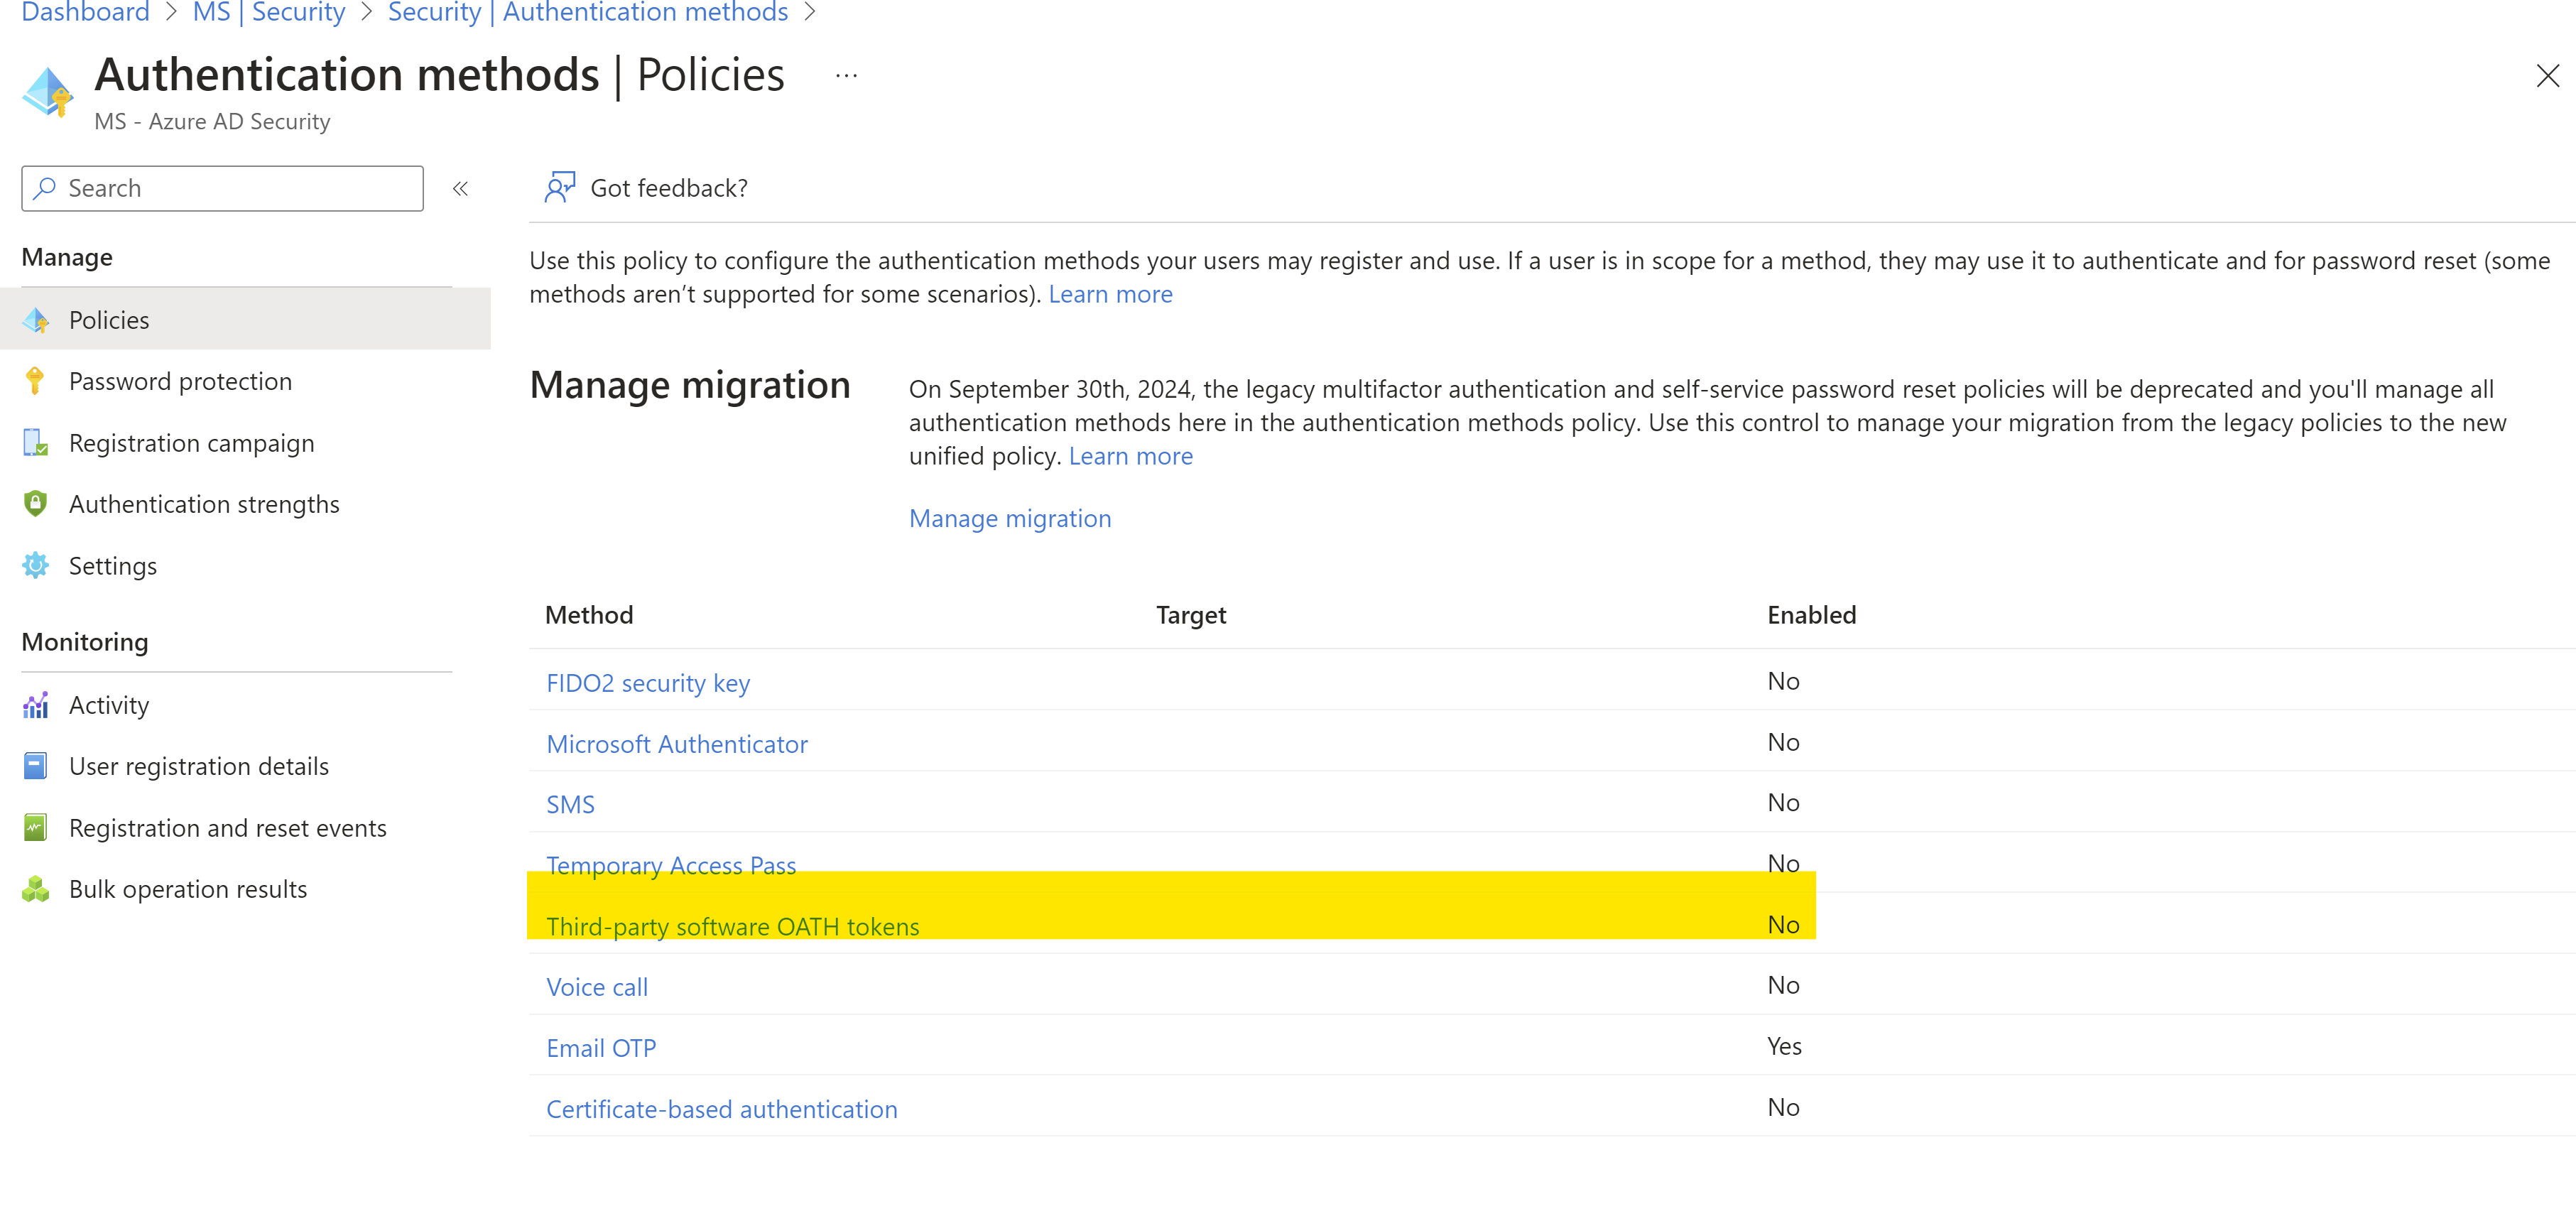Click MS - Azure AD Security subtitle
Image resolution: width=2576 pixels, height=1221 pixels.
click(x=212, y=121)
